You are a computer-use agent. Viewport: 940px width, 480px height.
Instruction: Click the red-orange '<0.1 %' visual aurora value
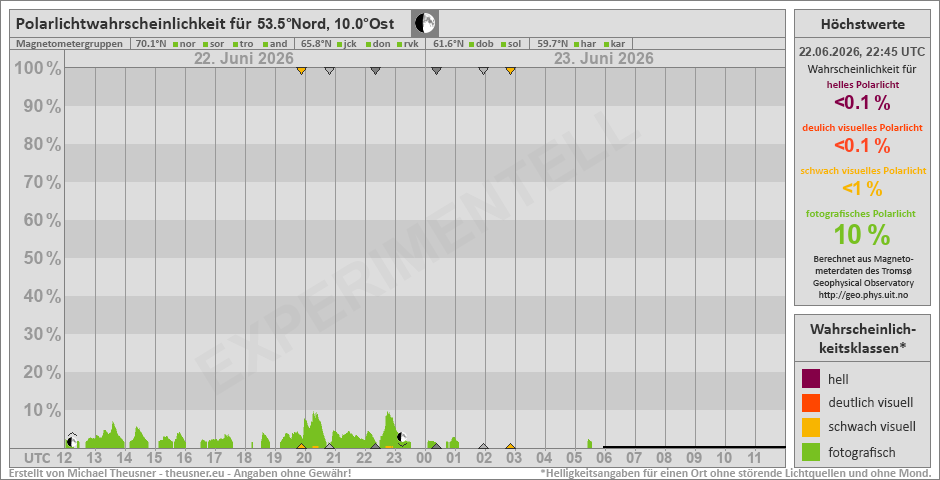tap(863, 144)
